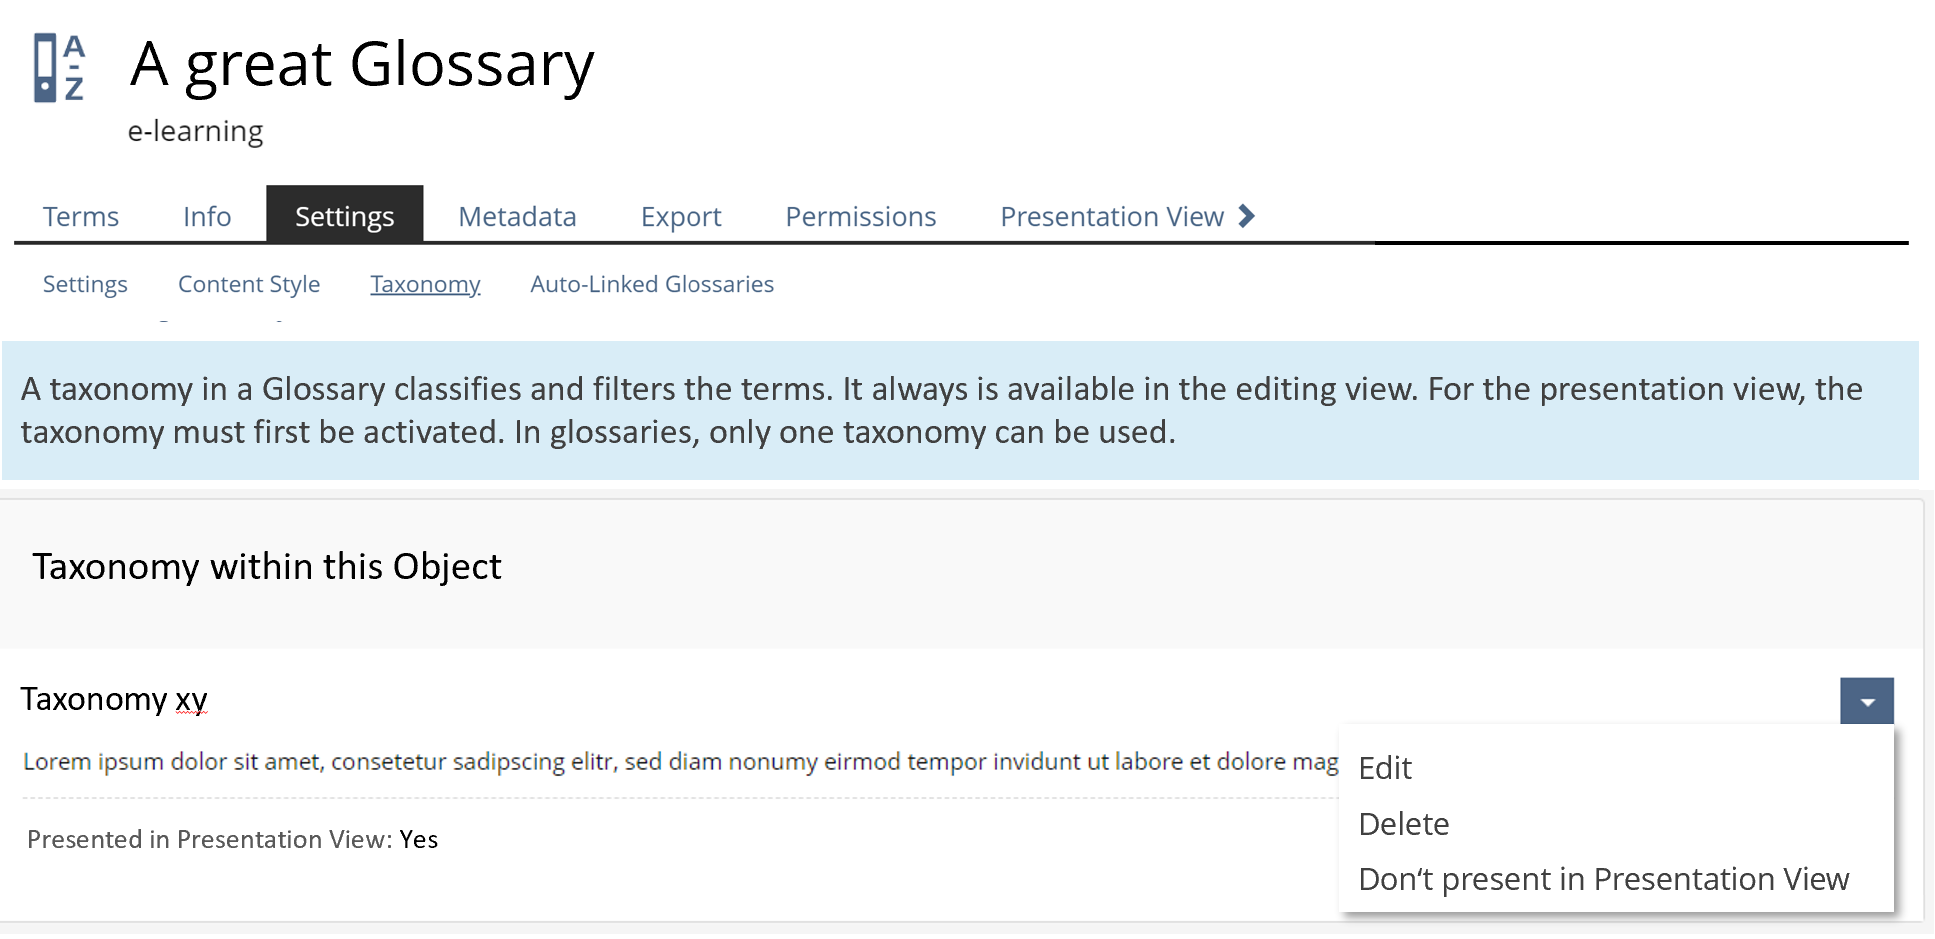Choose Edit from the taxonomy menu

tap(1385, 768)
